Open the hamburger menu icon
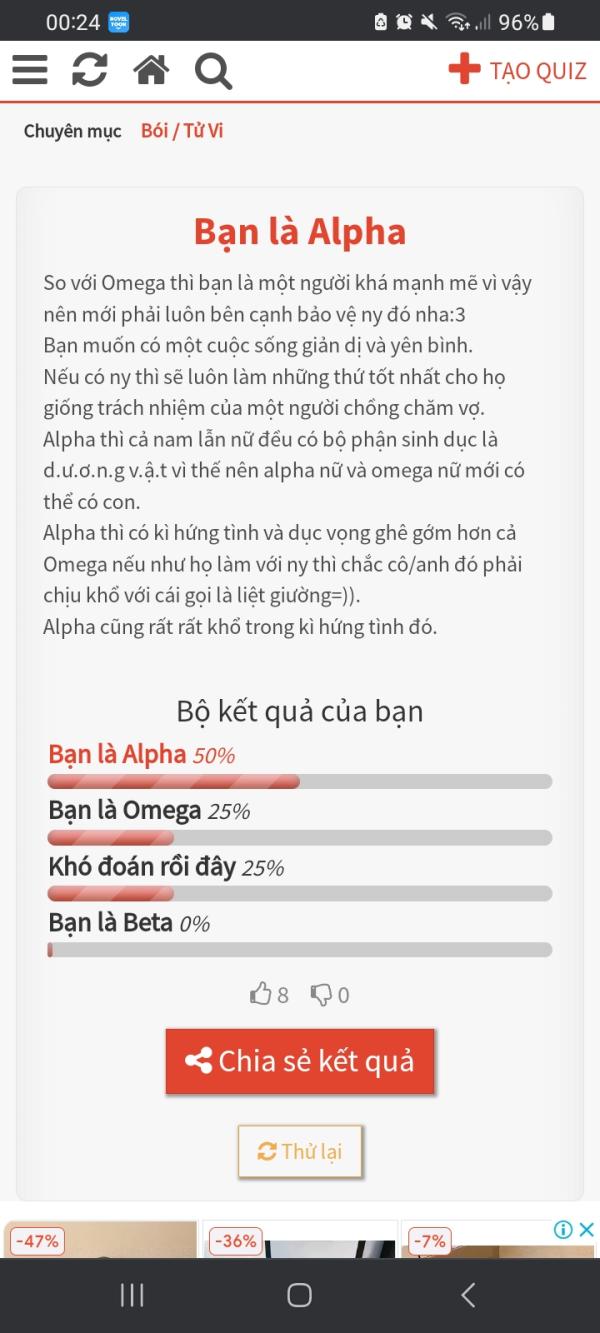 click(x=30, y=70)
